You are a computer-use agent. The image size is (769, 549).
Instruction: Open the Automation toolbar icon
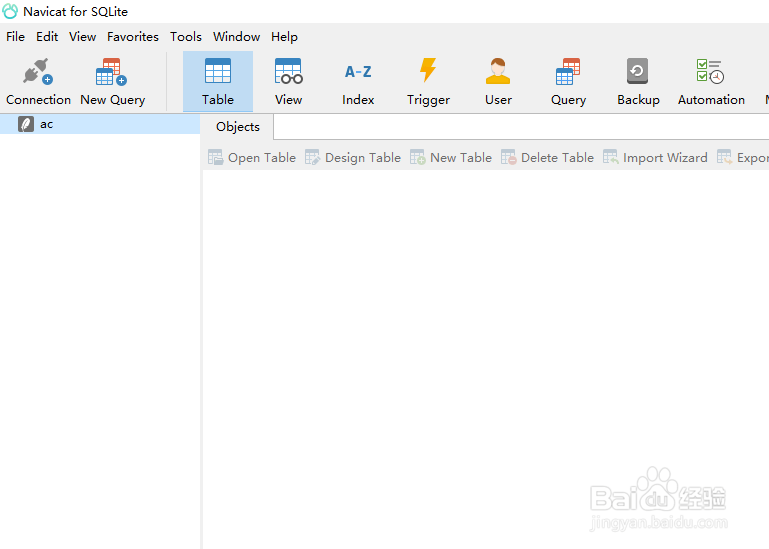711,81
